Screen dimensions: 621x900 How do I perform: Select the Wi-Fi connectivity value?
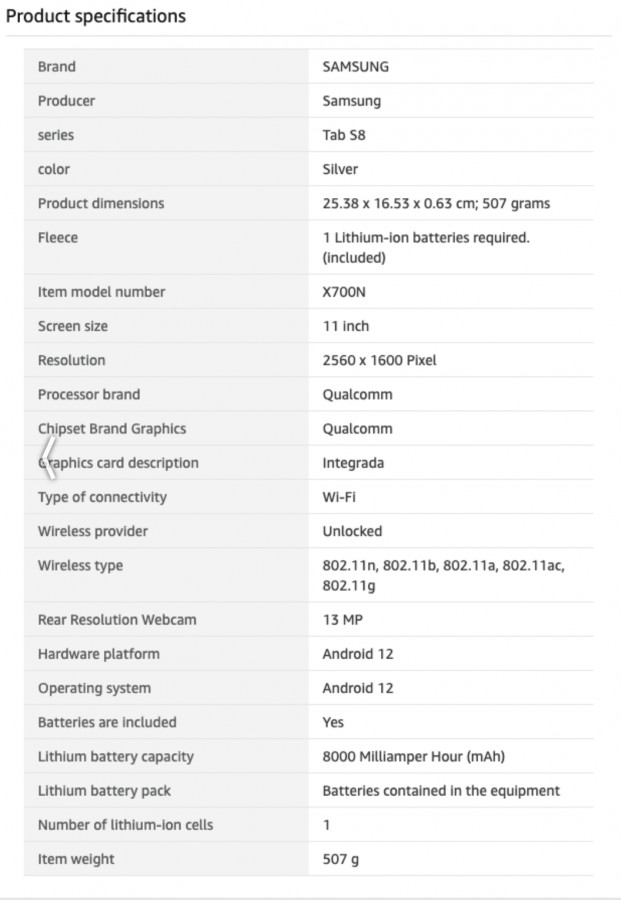click(338, 497)
